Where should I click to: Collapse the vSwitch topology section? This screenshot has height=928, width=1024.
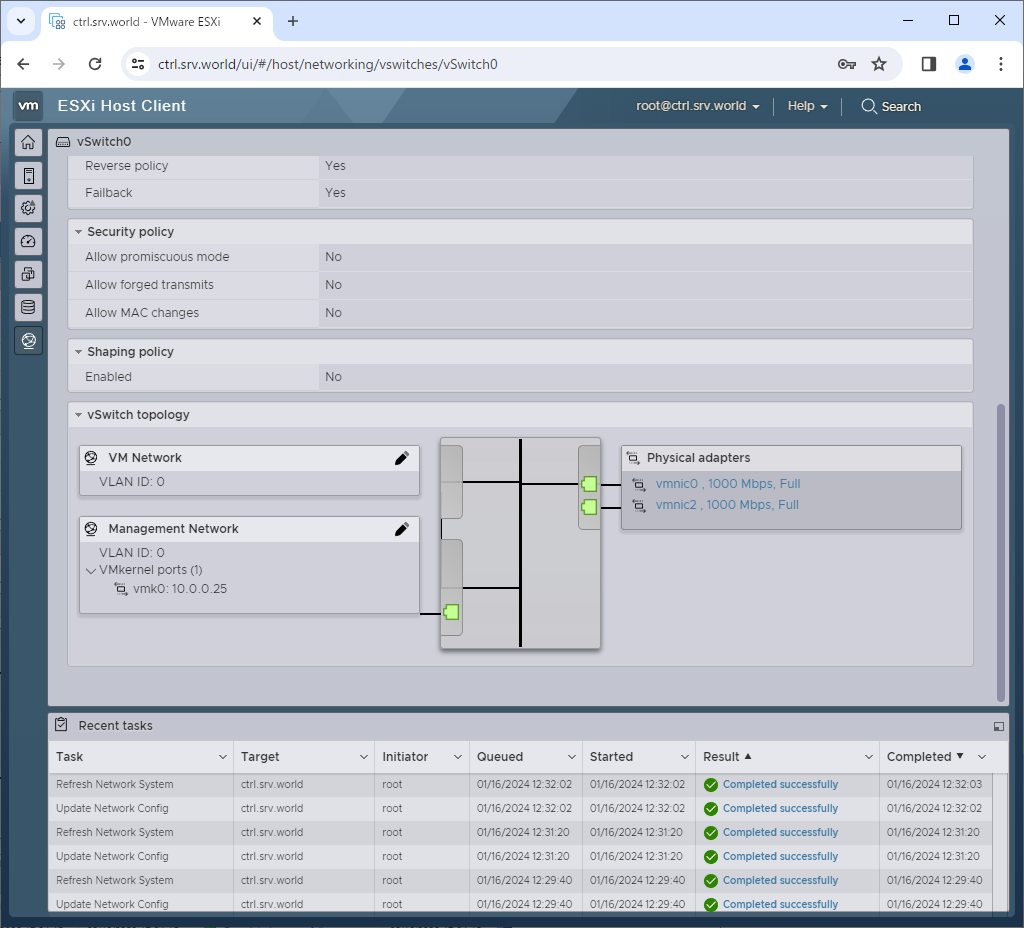(x=78, y=415)
